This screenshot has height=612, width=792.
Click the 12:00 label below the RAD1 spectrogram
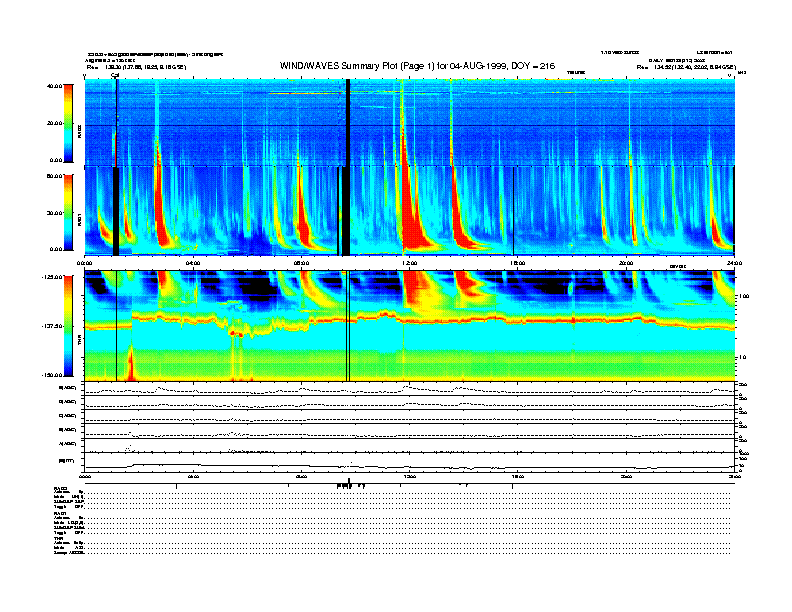[410, 263]
